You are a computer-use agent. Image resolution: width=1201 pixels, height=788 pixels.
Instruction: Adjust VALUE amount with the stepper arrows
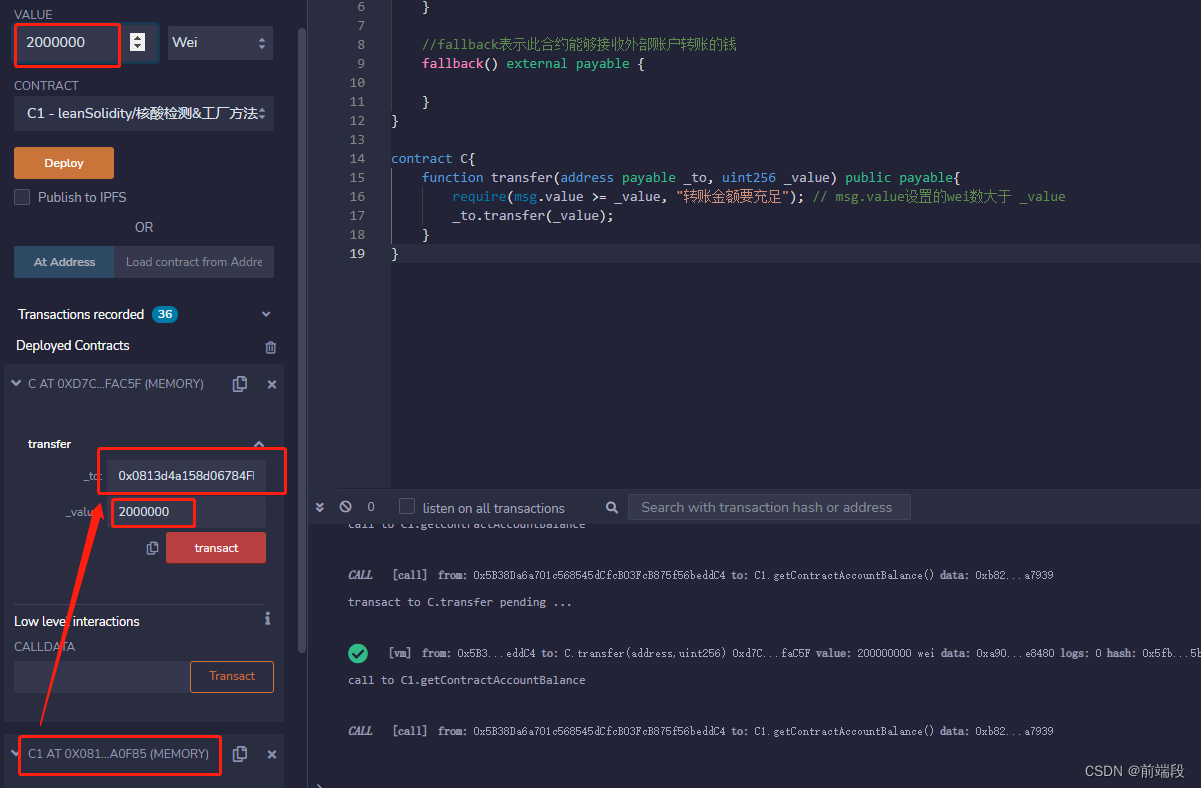click(138, 42)
